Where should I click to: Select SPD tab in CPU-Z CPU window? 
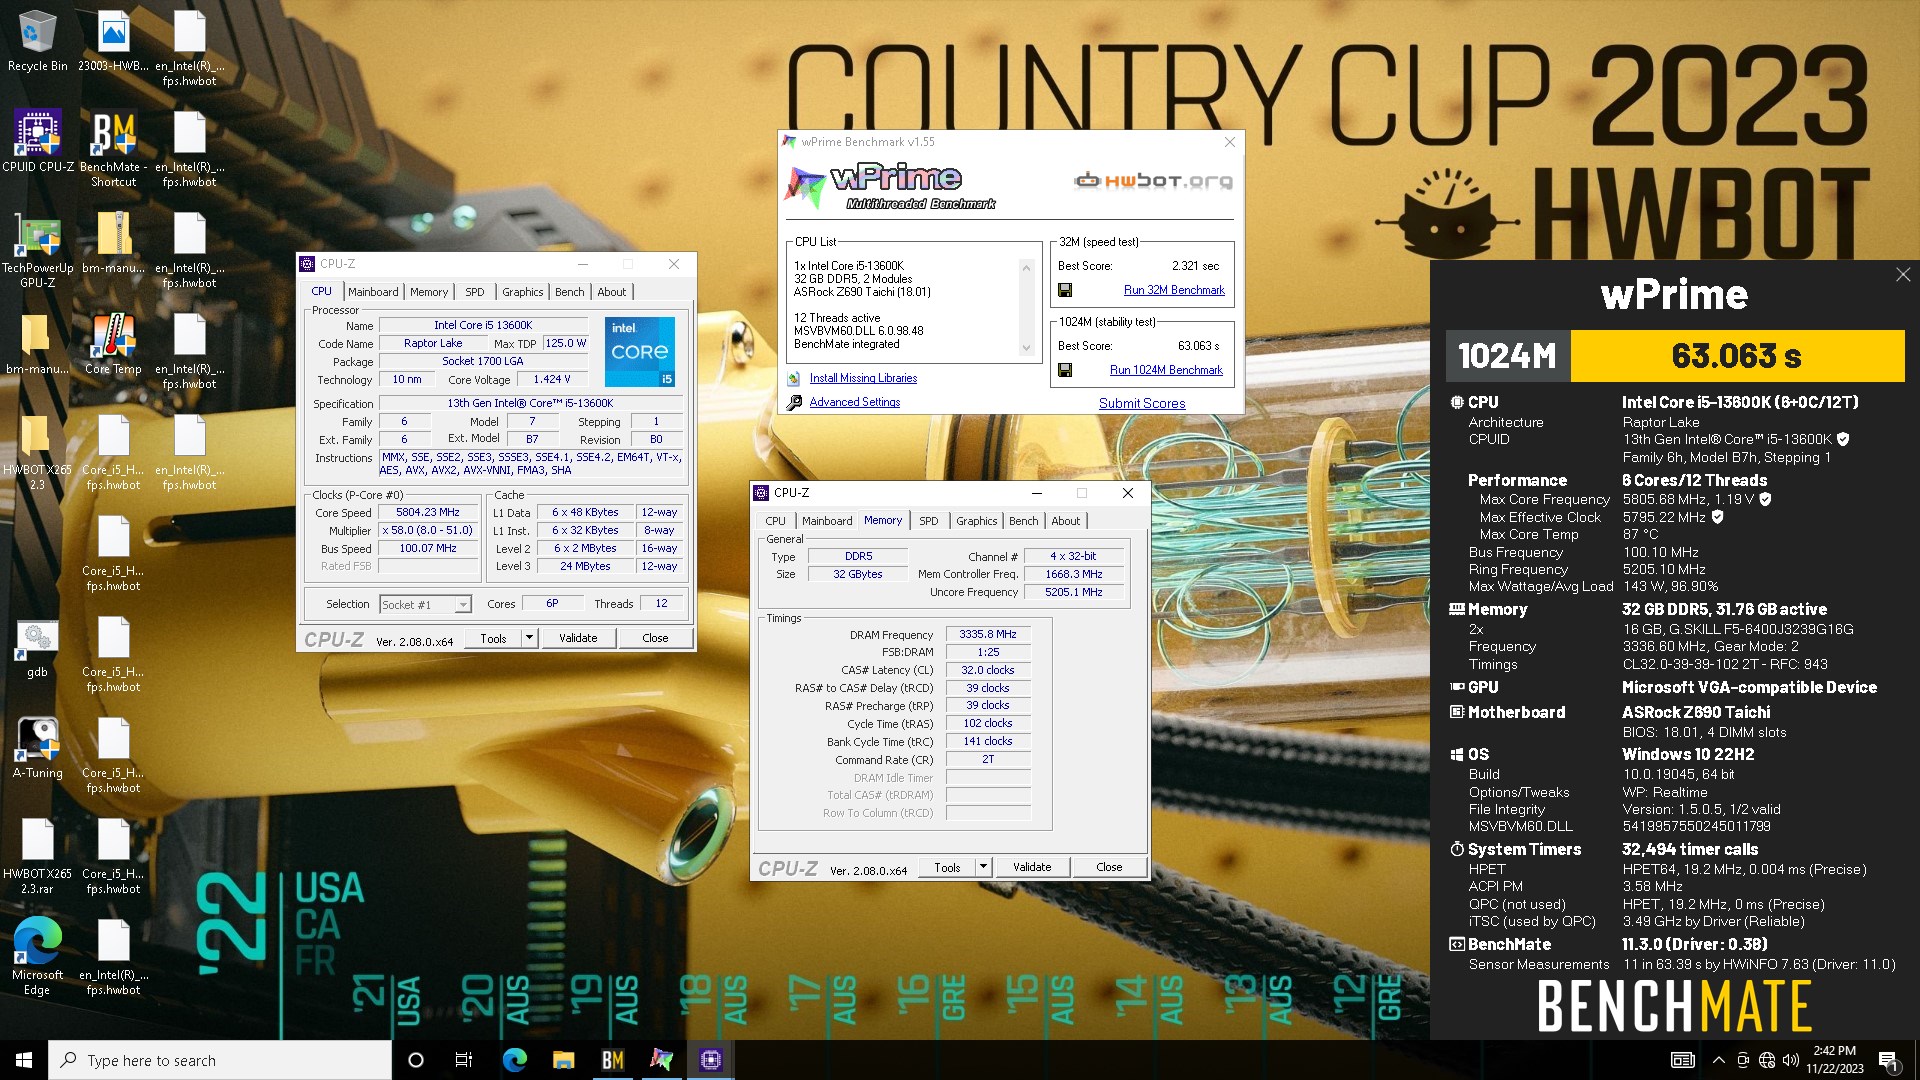pyautogui.click(x=475, y=292)
